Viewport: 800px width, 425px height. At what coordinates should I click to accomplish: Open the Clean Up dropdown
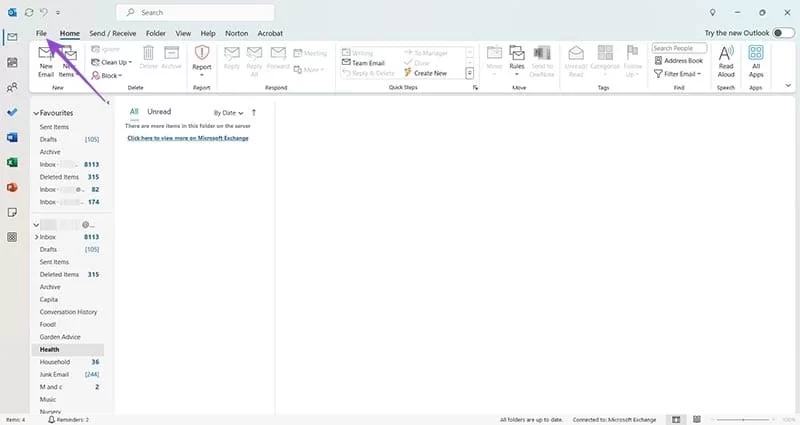pos(115,62)
